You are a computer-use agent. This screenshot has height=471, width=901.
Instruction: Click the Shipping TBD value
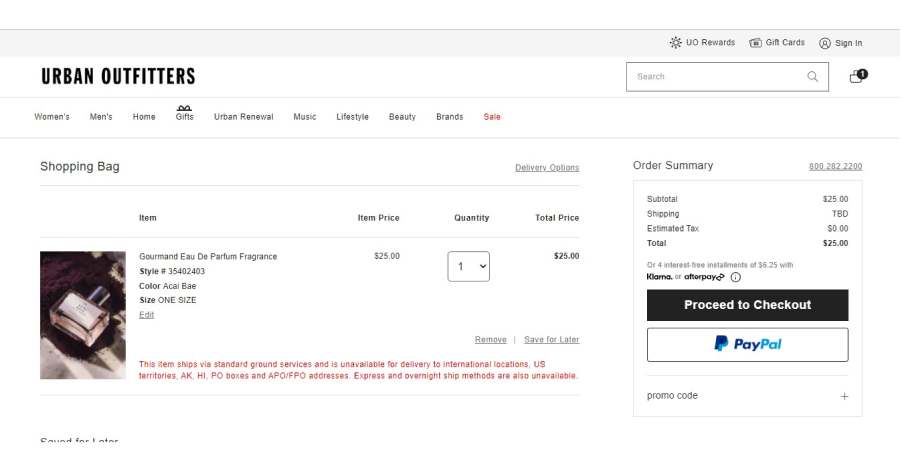pos(840,214)
